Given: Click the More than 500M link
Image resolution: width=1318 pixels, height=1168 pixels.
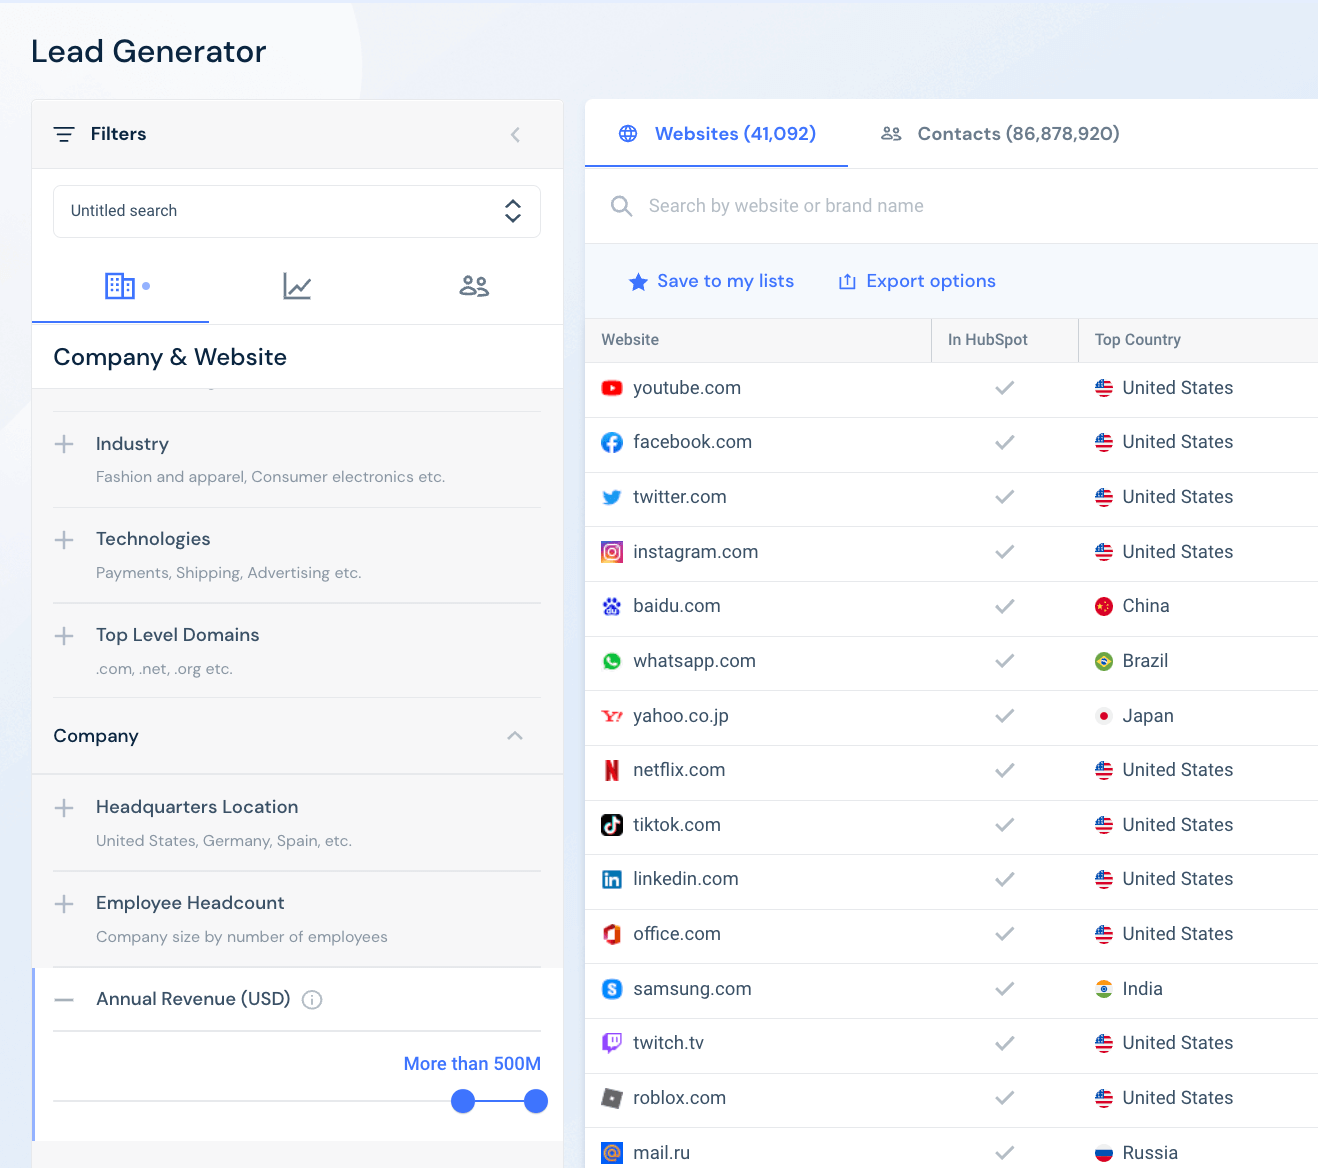Looking at the screenshot, I should tap(472, 1063).
